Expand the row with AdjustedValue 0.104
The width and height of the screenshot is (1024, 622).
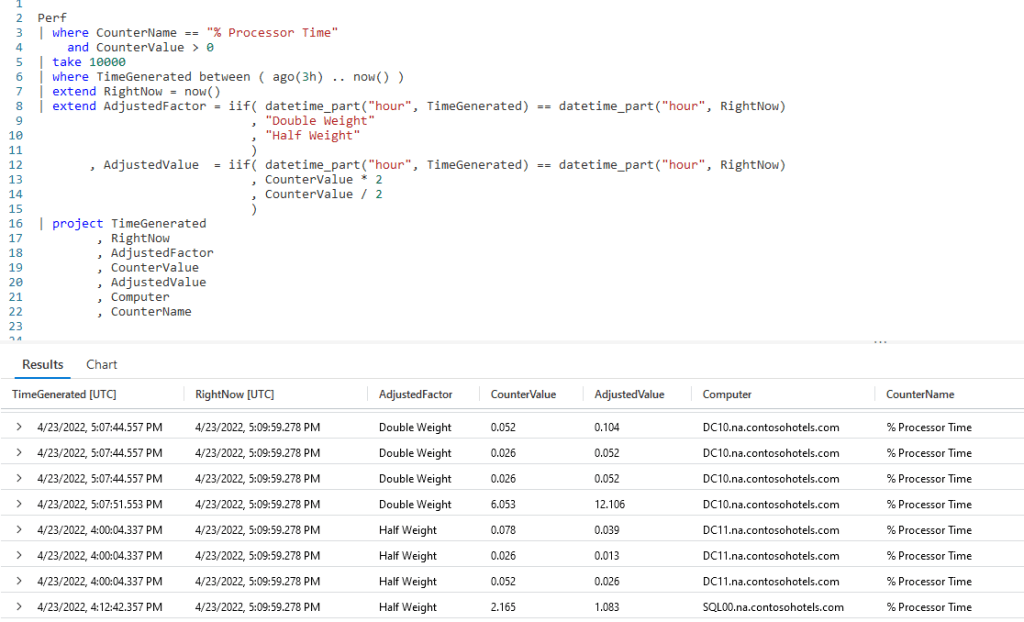point(18,427)
